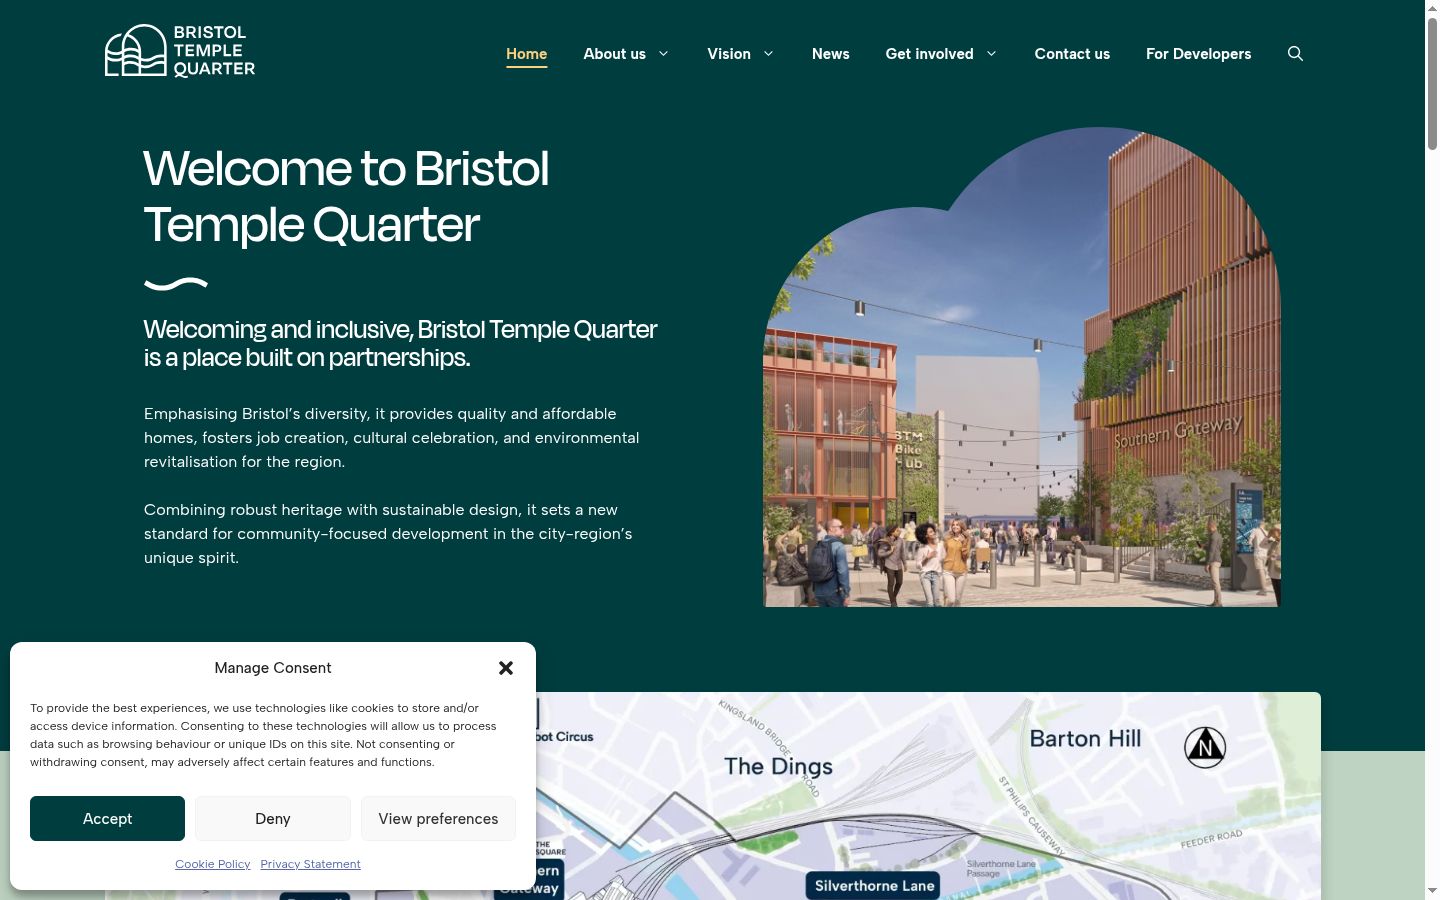This screenshot has height=900, width=1440.
Task: Click the page vertical scrollbar thumb
Action: [x=1432, y=85]
